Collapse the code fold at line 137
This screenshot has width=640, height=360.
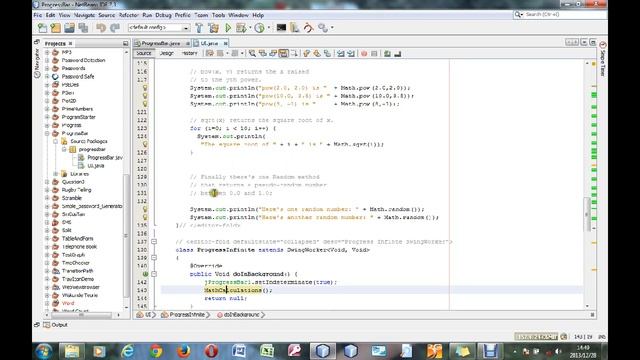point(154,242)
